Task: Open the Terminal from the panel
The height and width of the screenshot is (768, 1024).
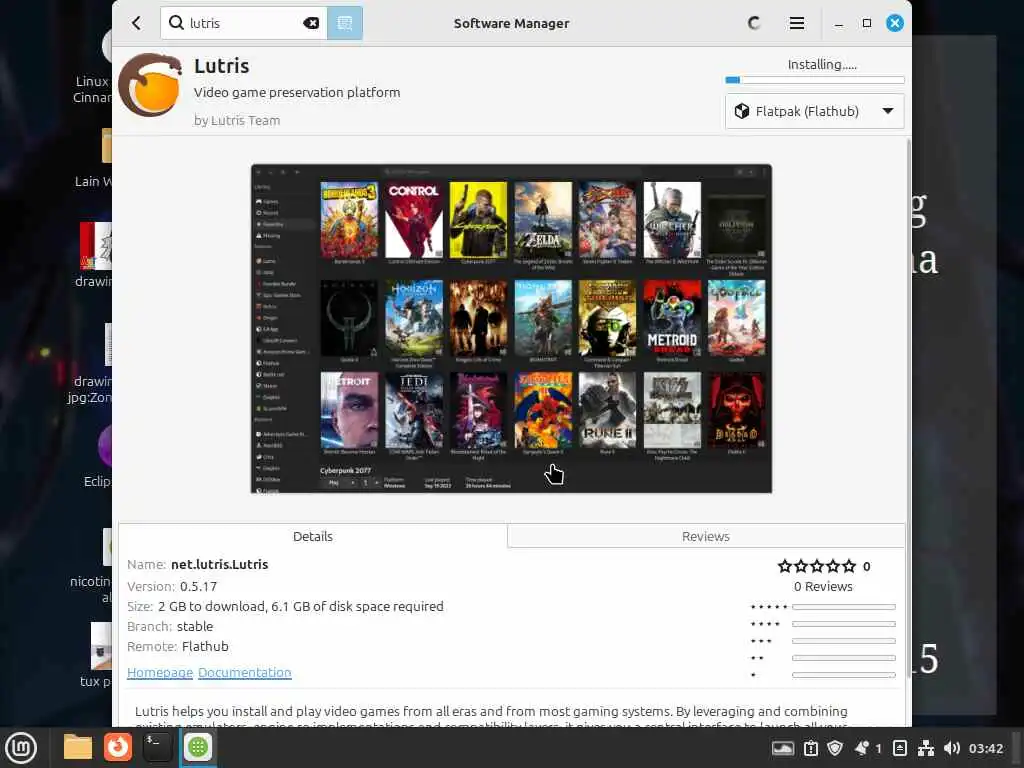Action: click(157, 747)
